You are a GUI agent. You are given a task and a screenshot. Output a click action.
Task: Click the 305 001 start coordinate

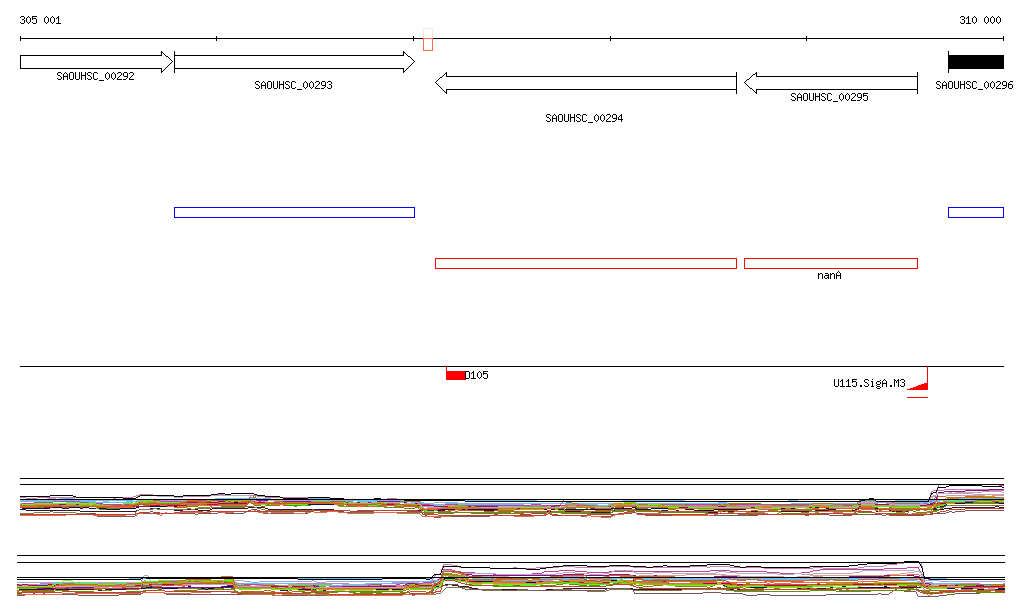(40, 20)
